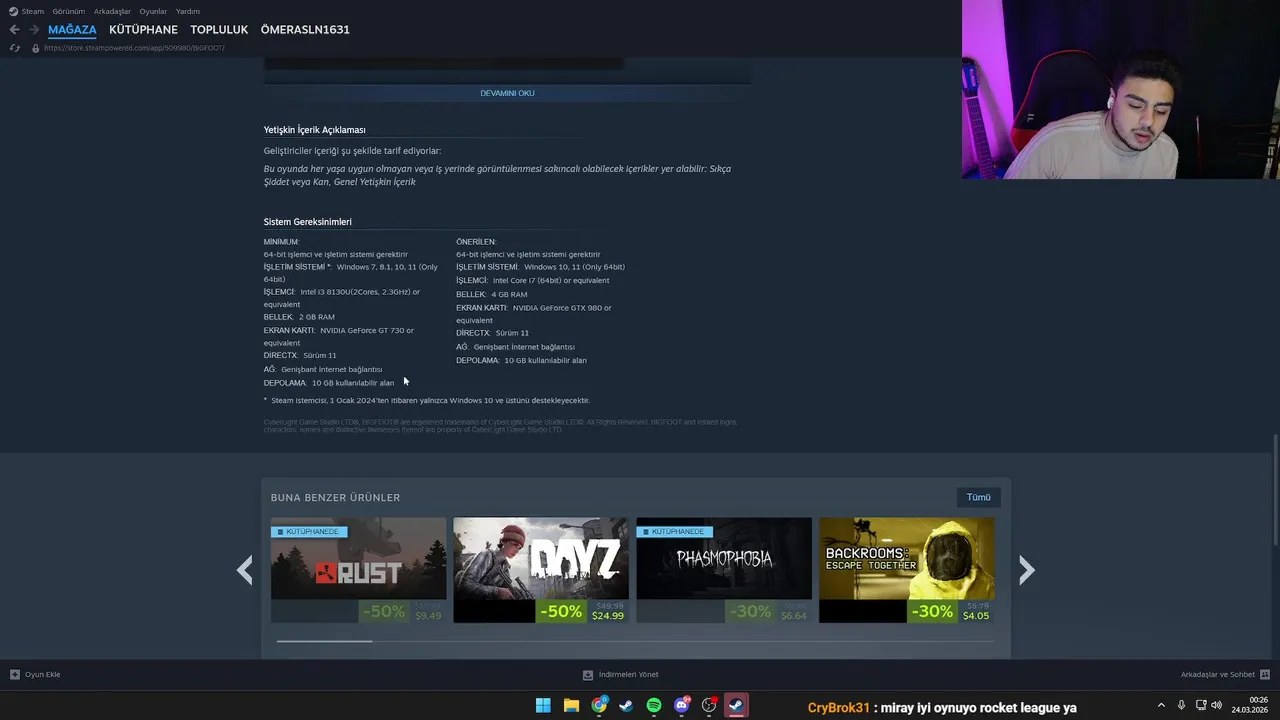1280x720 pixels.
Task: Open the Arkadaşlar menu
Action: coord(112,11)
